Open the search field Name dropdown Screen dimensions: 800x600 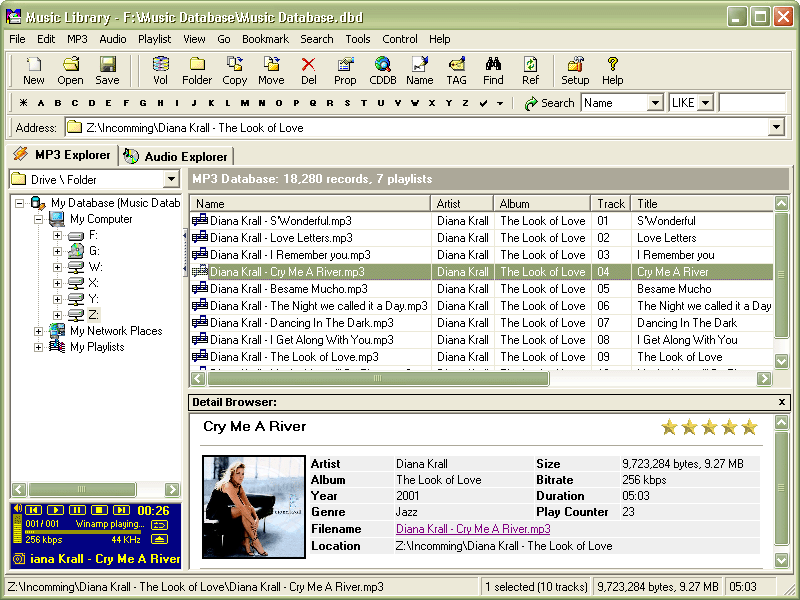pyautogui.click(x=655, y=103)
